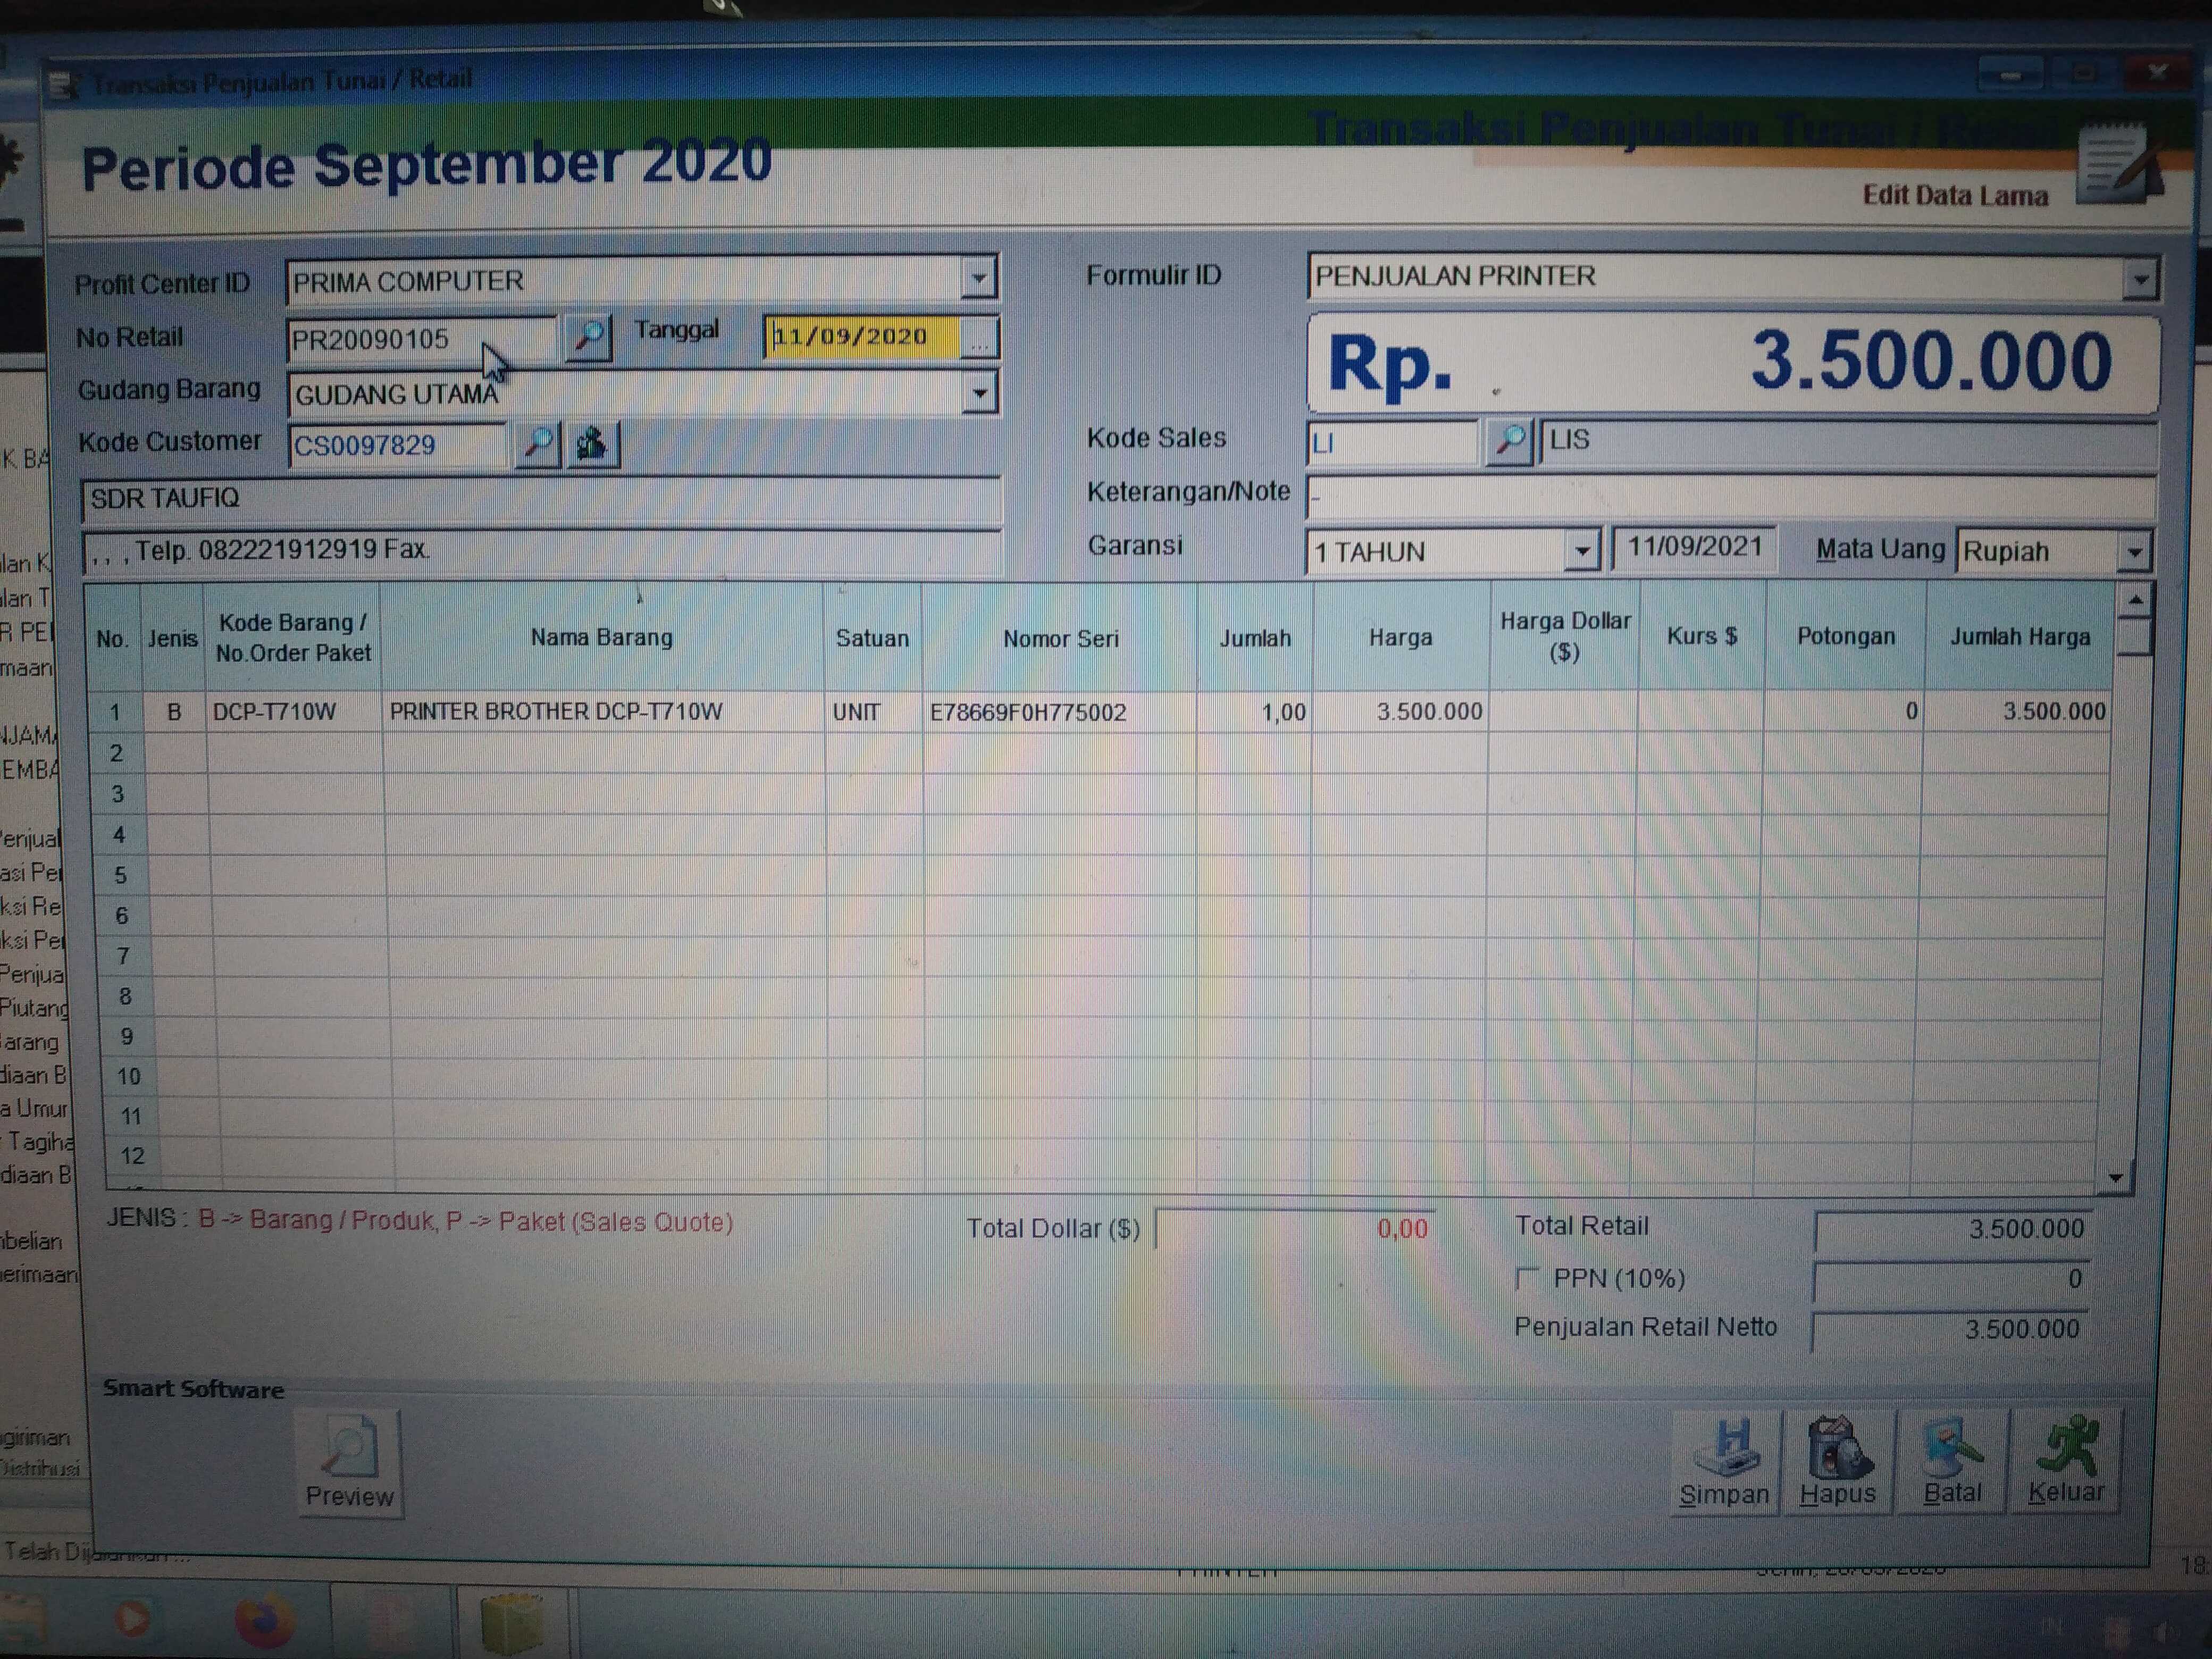Click the Tanggal date picker ellipsis button
Image resolution: width=2212 pixels, height=1659 pixels.
click(x=979, y=338)
